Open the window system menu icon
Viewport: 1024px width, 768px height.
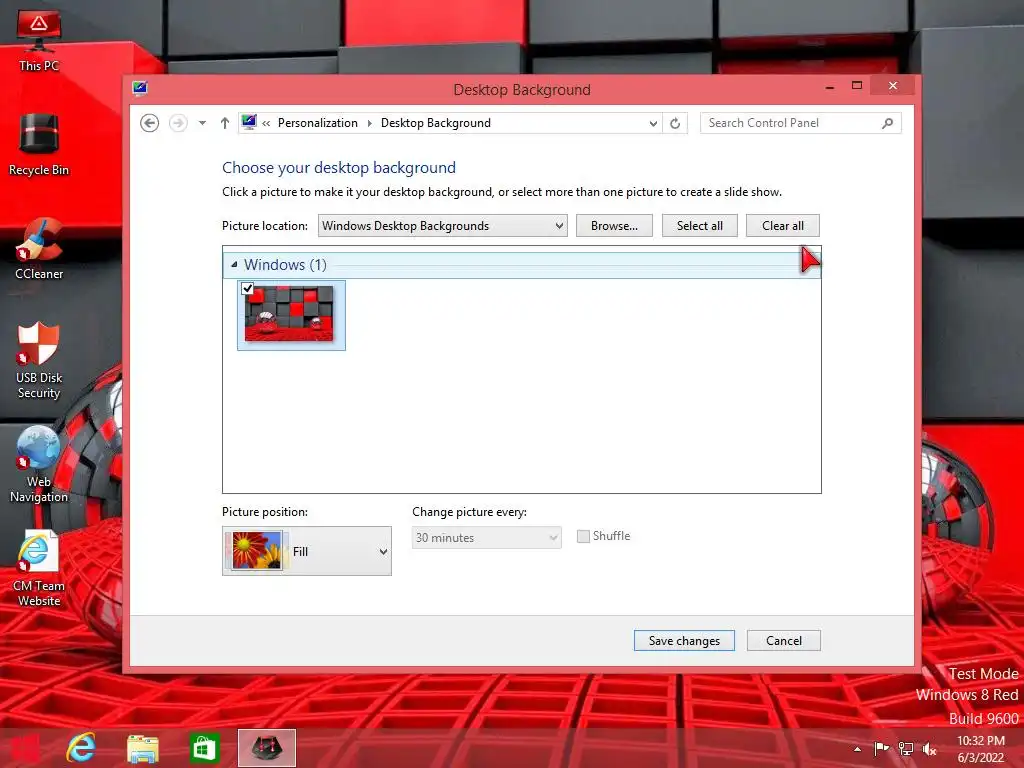click(140, 88)
